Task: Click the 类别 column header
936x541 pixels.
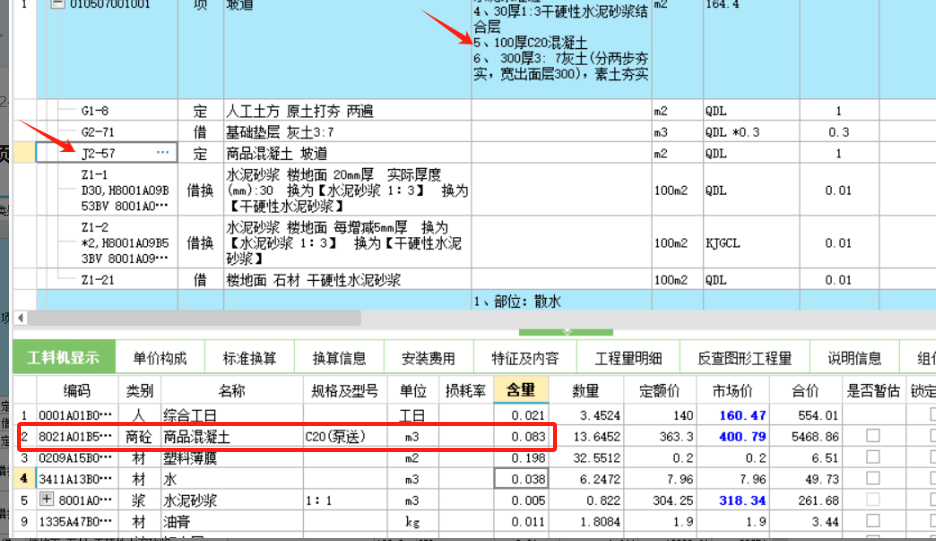Action: tap(140, 391)
